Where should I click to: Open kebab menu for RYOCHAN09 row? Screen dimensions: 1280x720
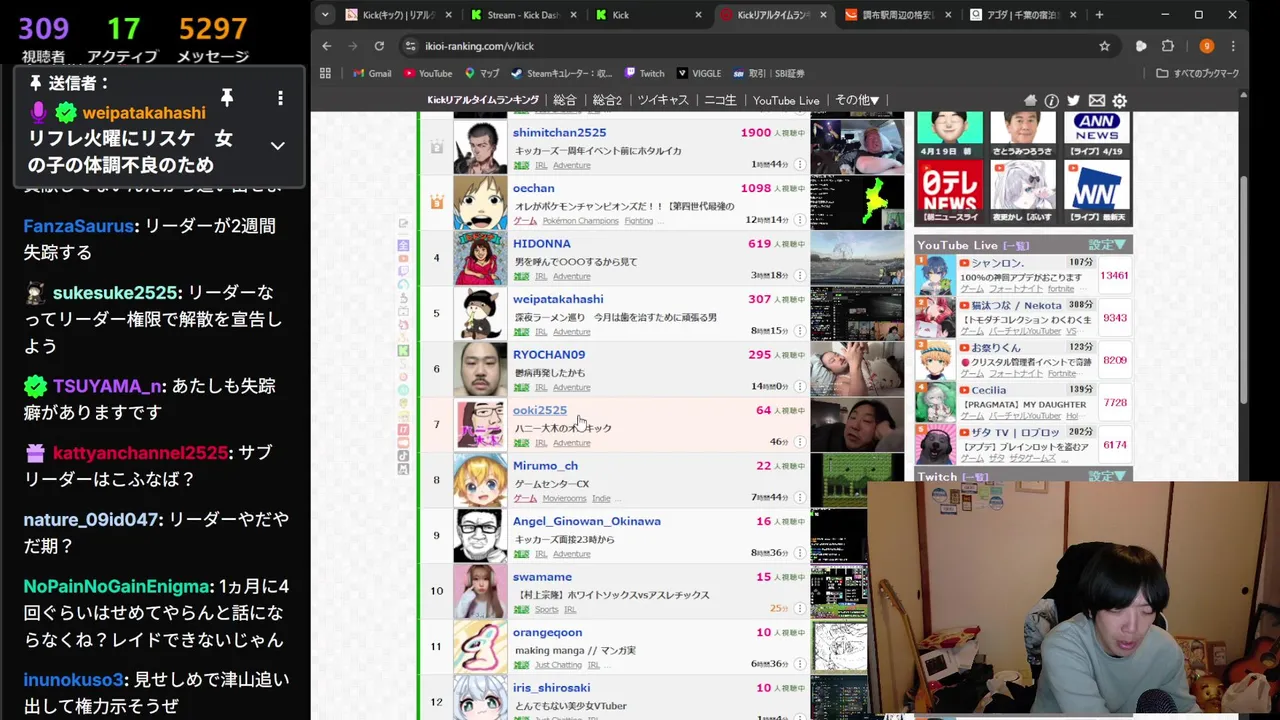[799, 386]
